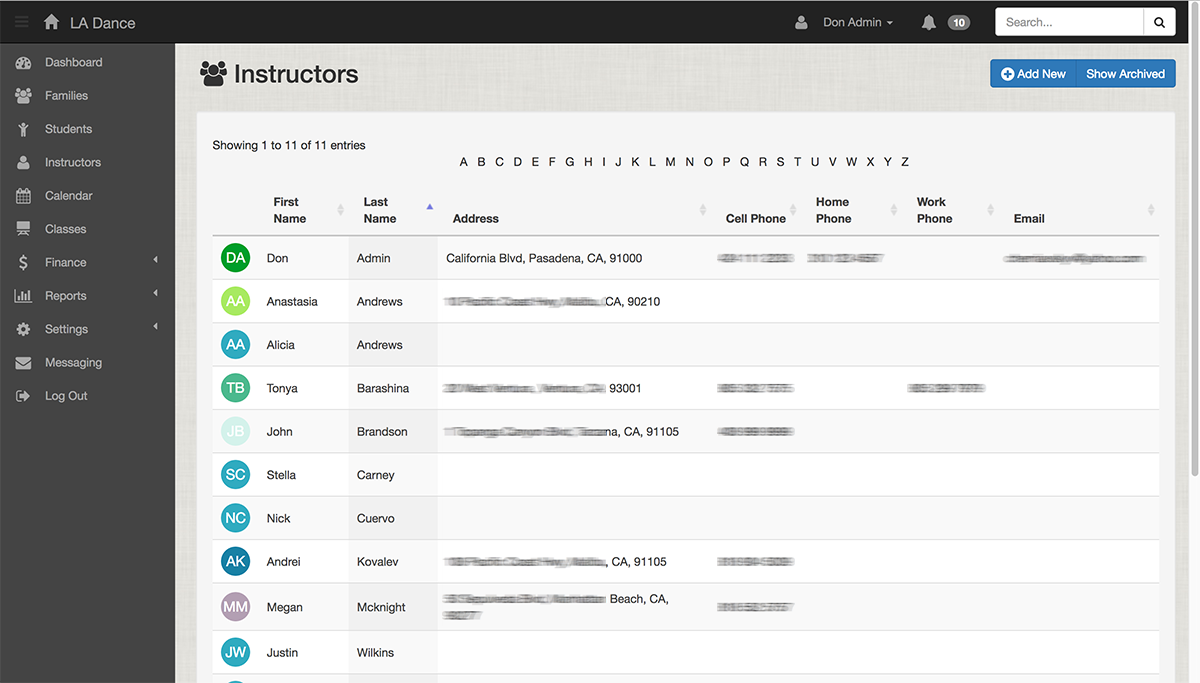Click Log Out in the sidebar
Viewport: 1200px width, 683px height.
point(66,396)
